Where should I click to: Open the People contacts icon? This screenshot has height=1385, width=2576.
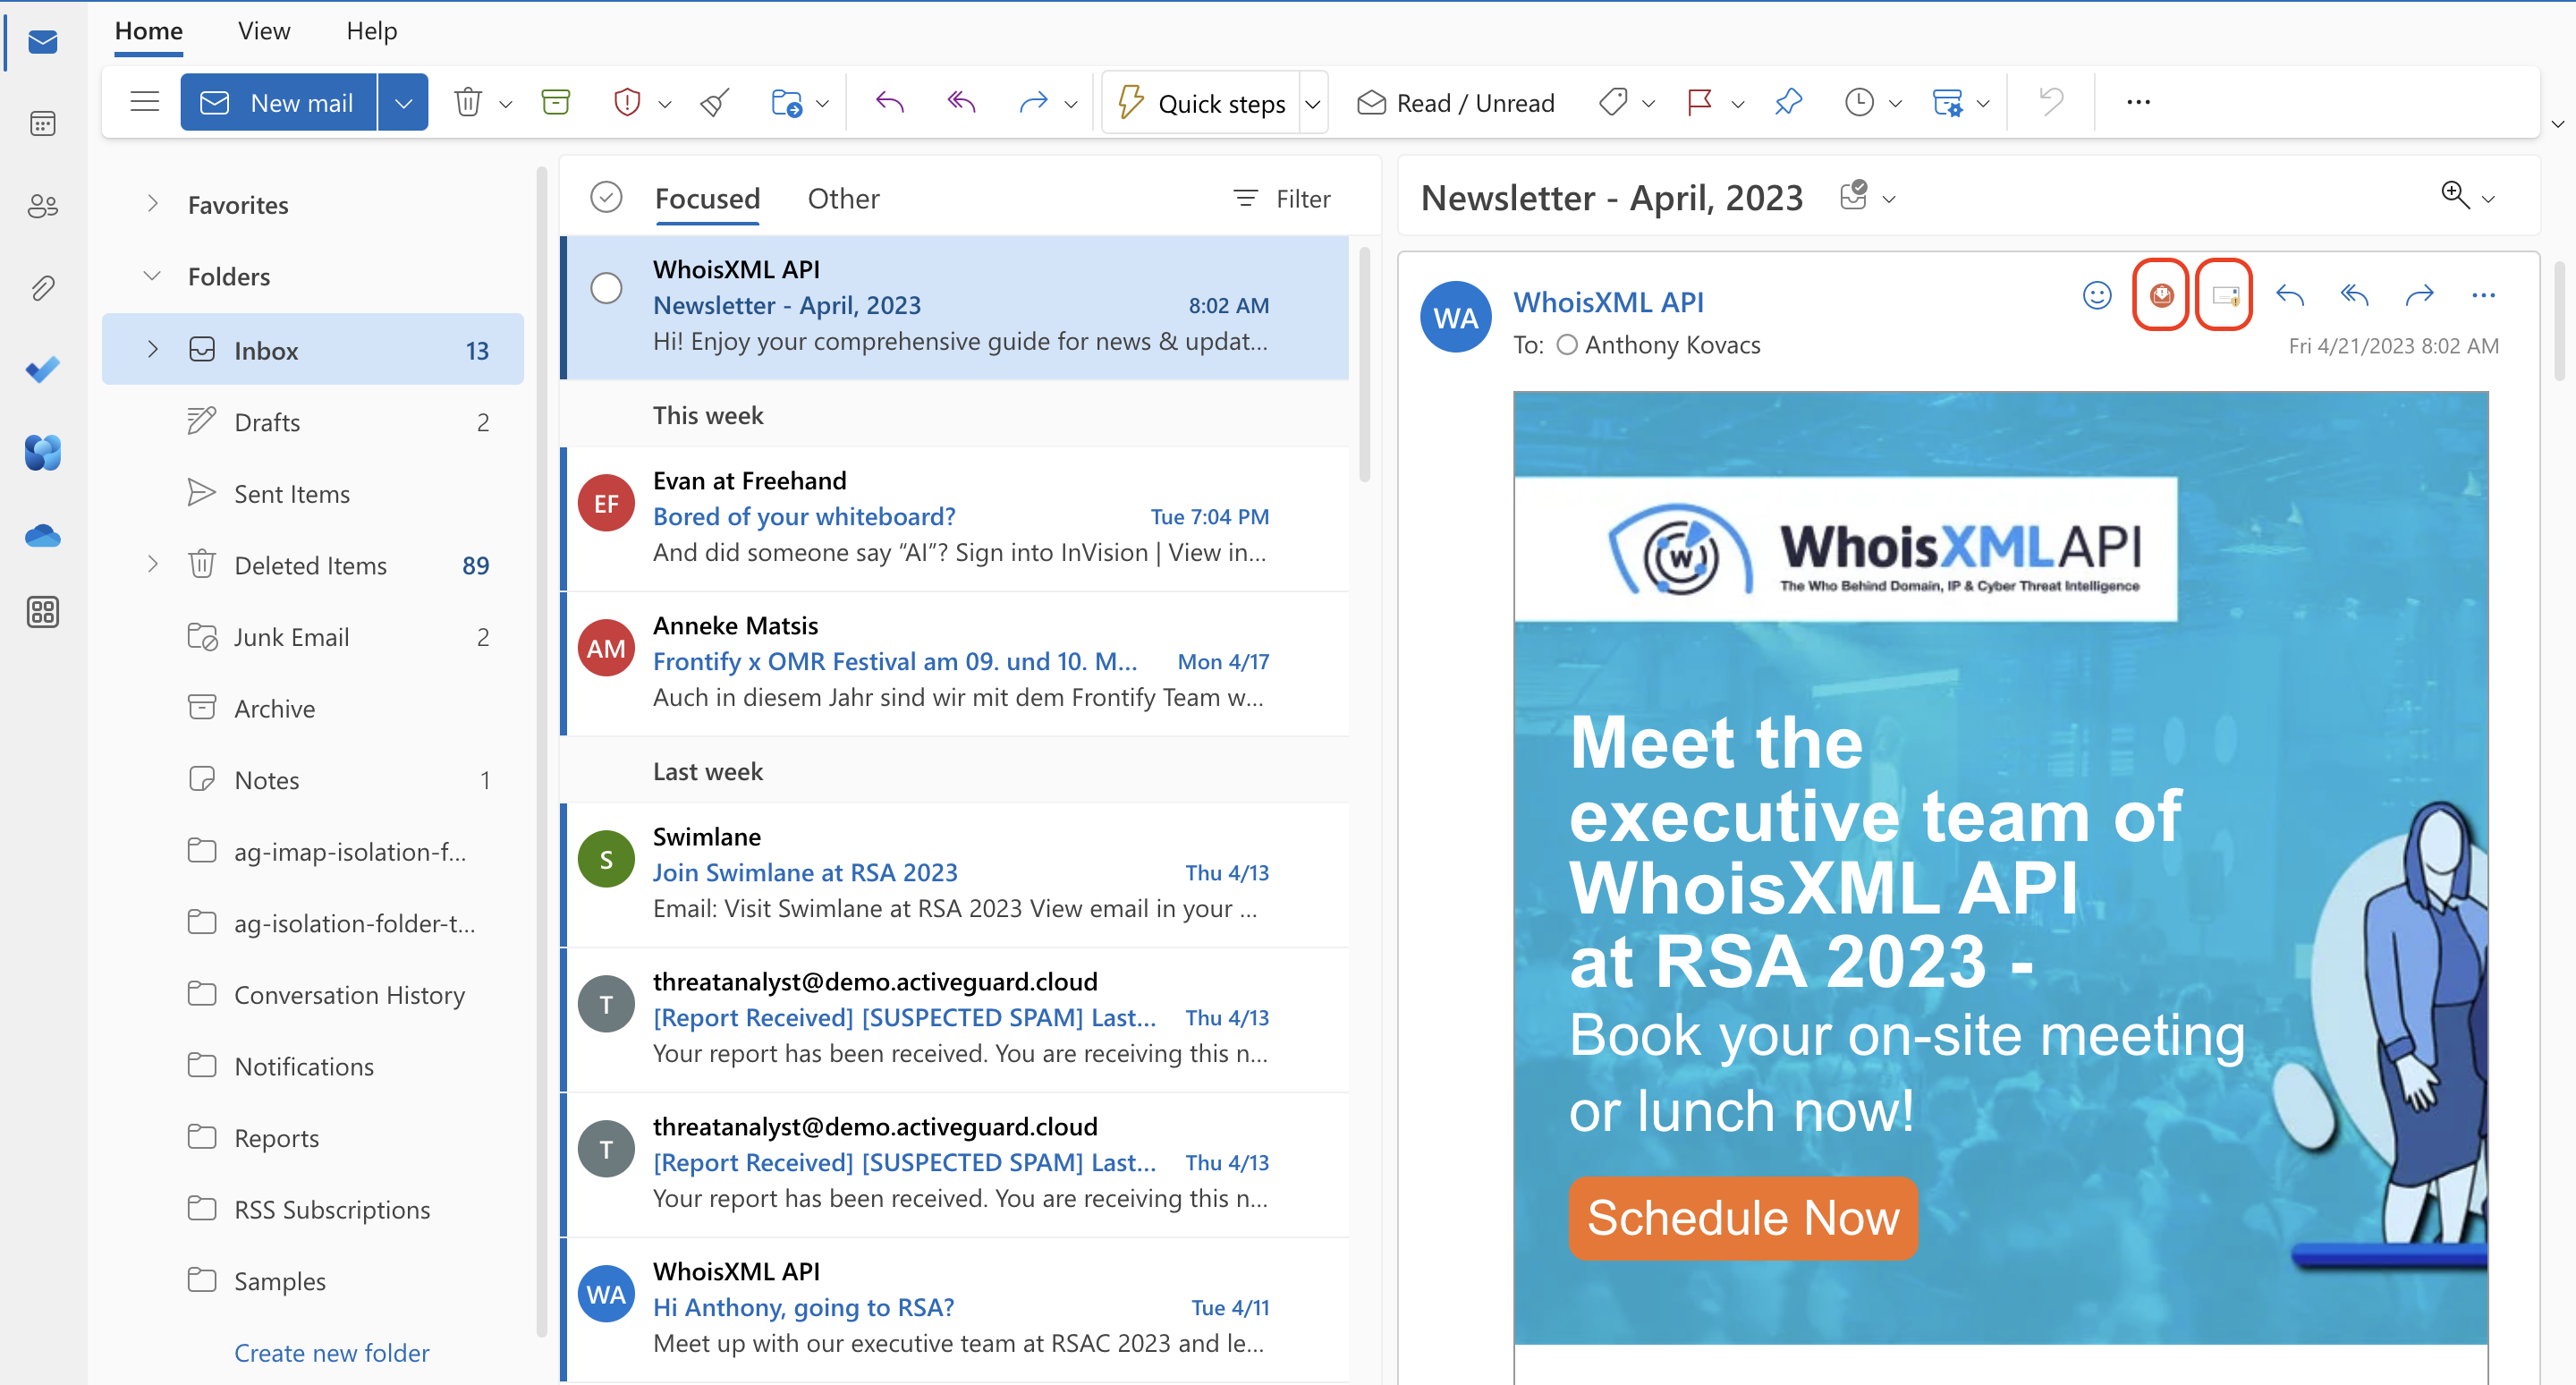42,206
